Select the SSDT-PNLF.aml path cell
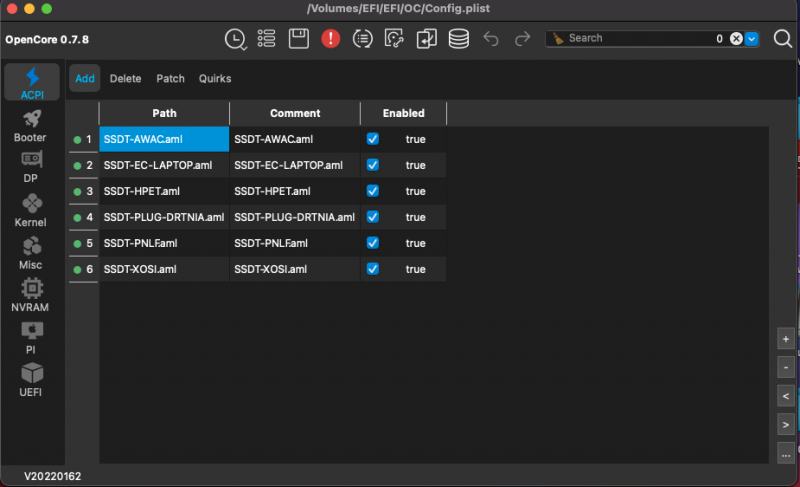800x487 pixels. (x=164, y=243)
